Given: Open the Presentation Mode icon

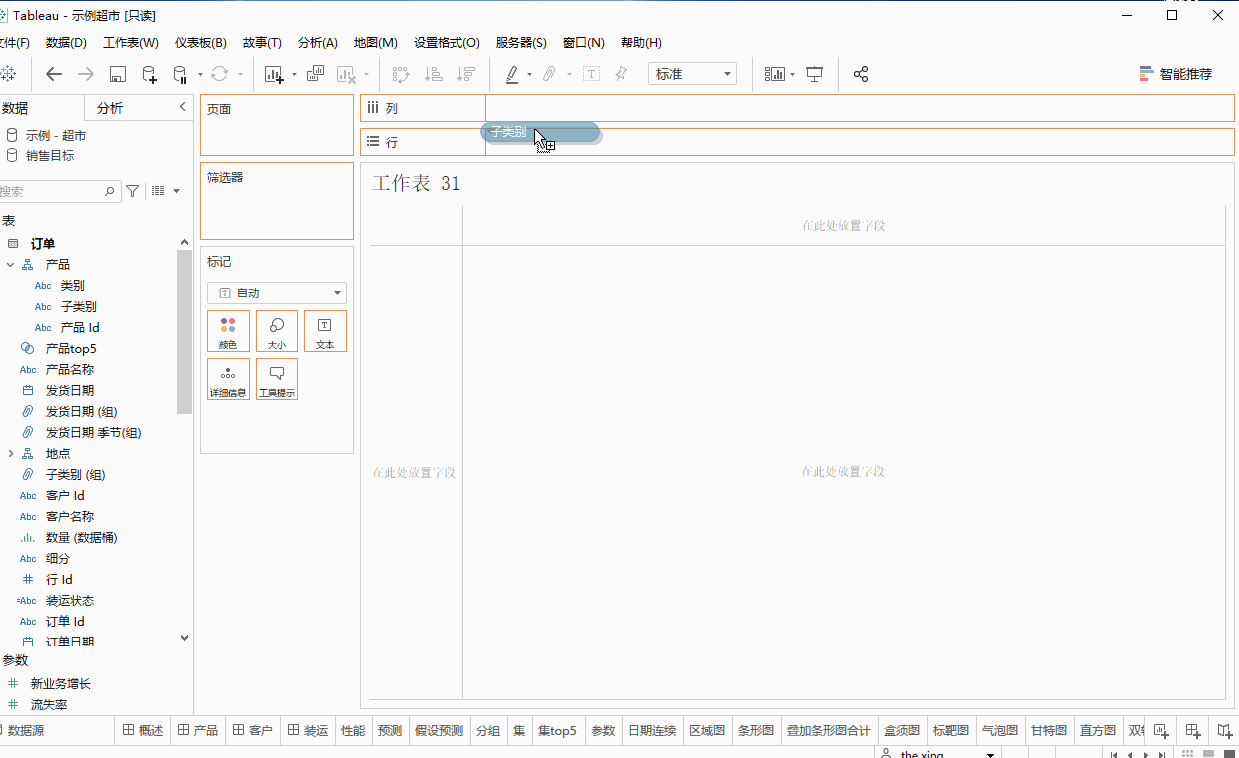Looking at the screenshot, I should click(x=815, y=74).
